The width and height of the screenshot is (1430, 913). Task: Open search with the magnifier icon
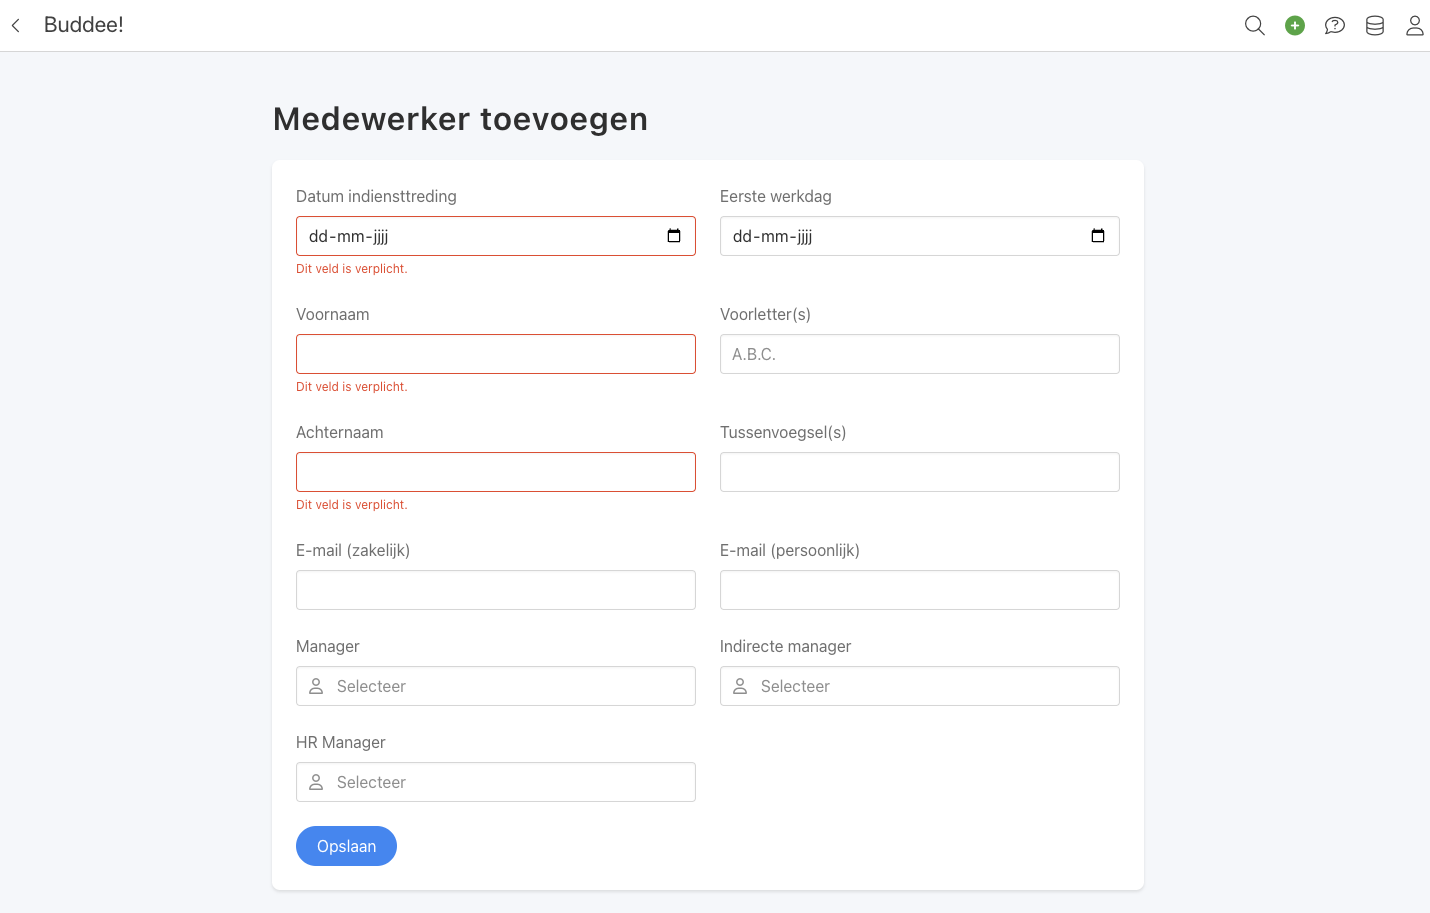(x=1254, y=25)
